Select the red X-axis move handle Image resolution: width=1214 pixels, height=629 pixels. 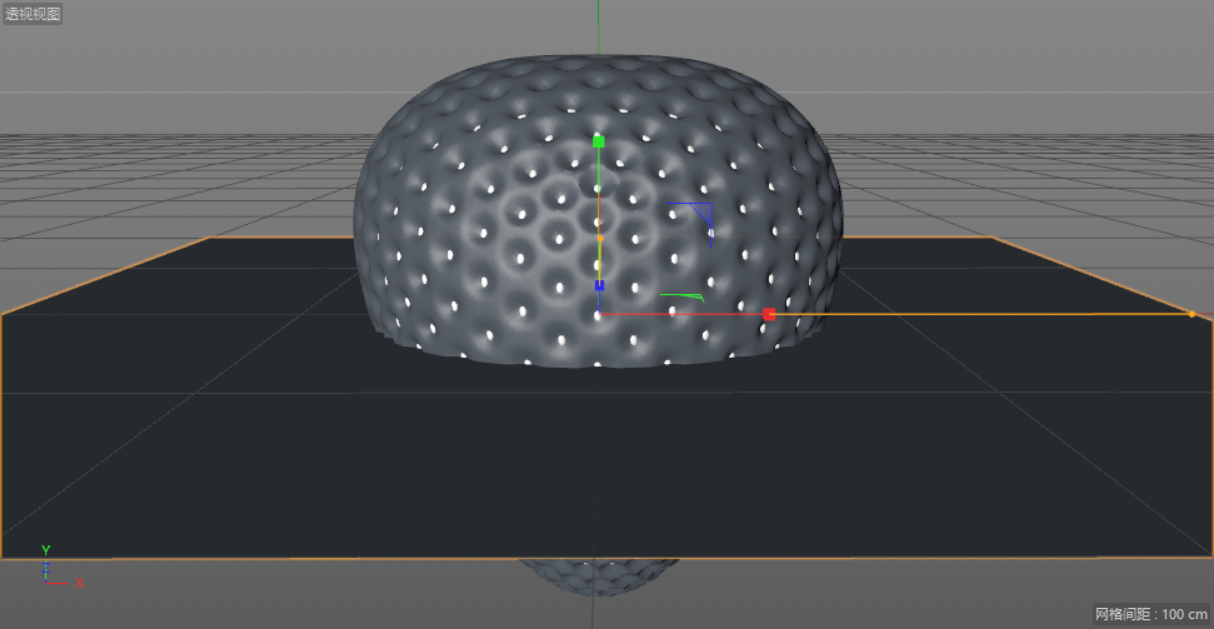coord(770,314)
